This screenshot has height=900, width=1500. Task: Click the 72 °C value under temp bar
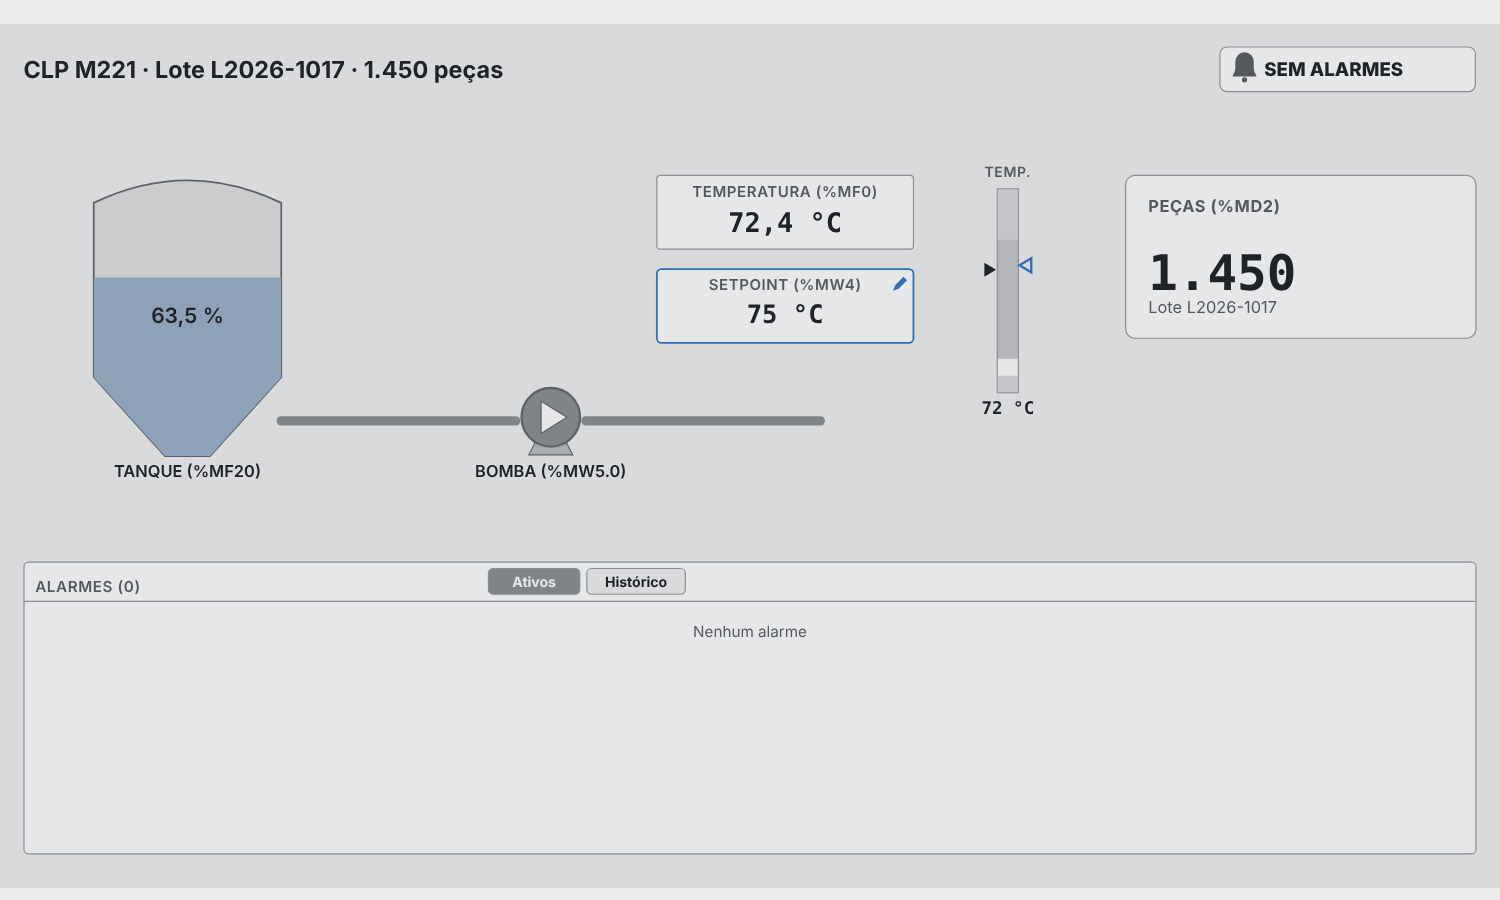tap(1008, 408)
